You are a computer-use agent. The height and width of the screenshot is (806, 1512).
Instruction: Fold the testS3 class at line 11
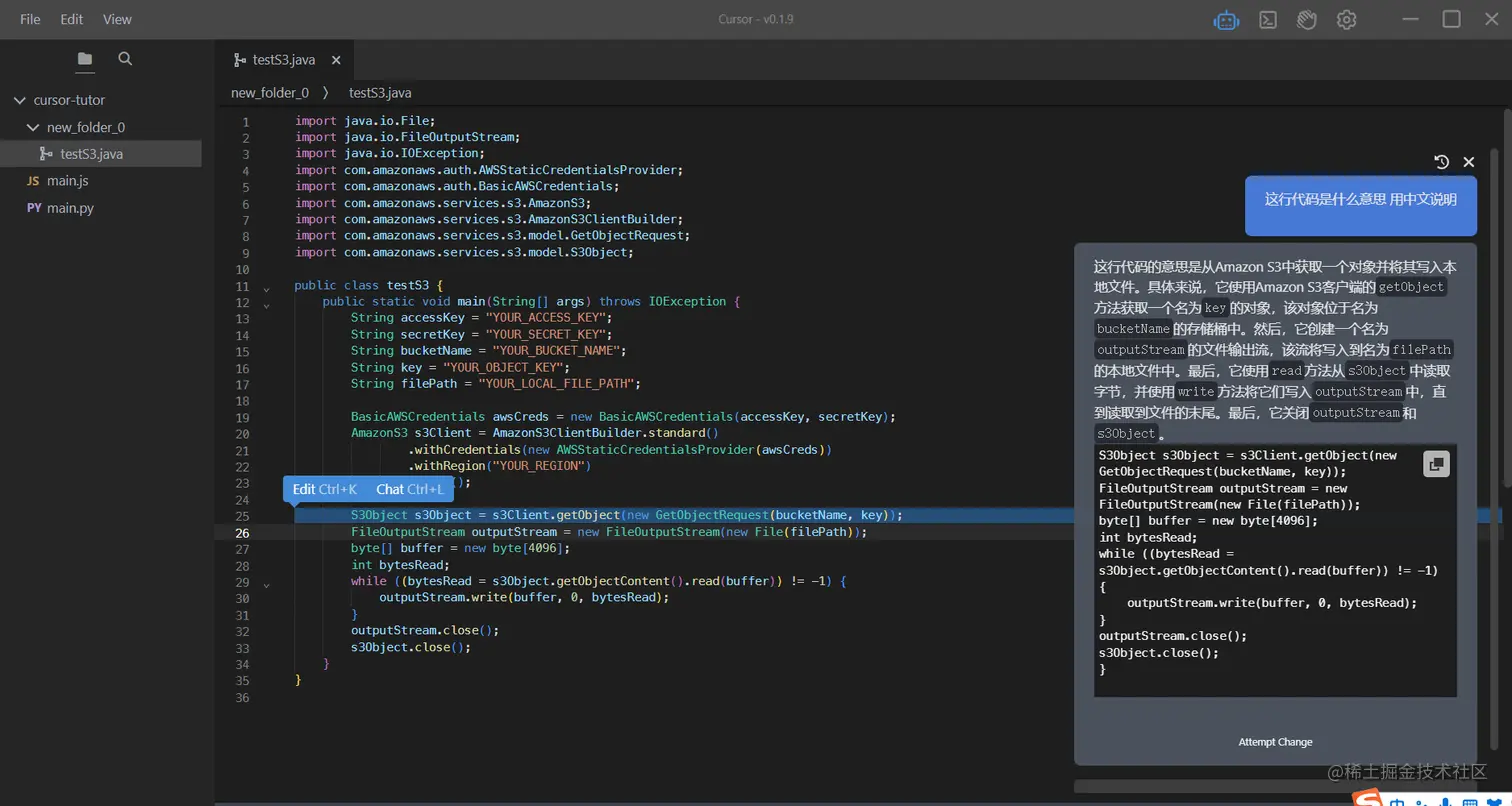pos(266,289)
